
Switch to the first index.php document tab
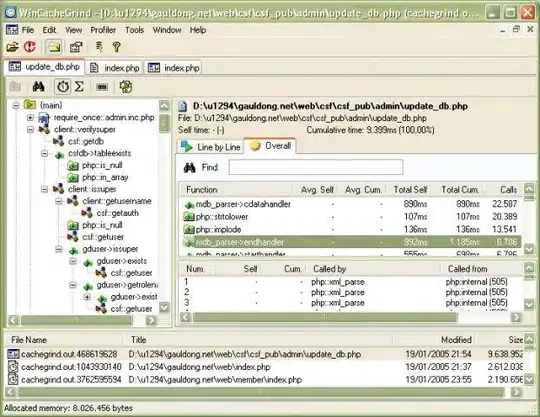(115, 68)
